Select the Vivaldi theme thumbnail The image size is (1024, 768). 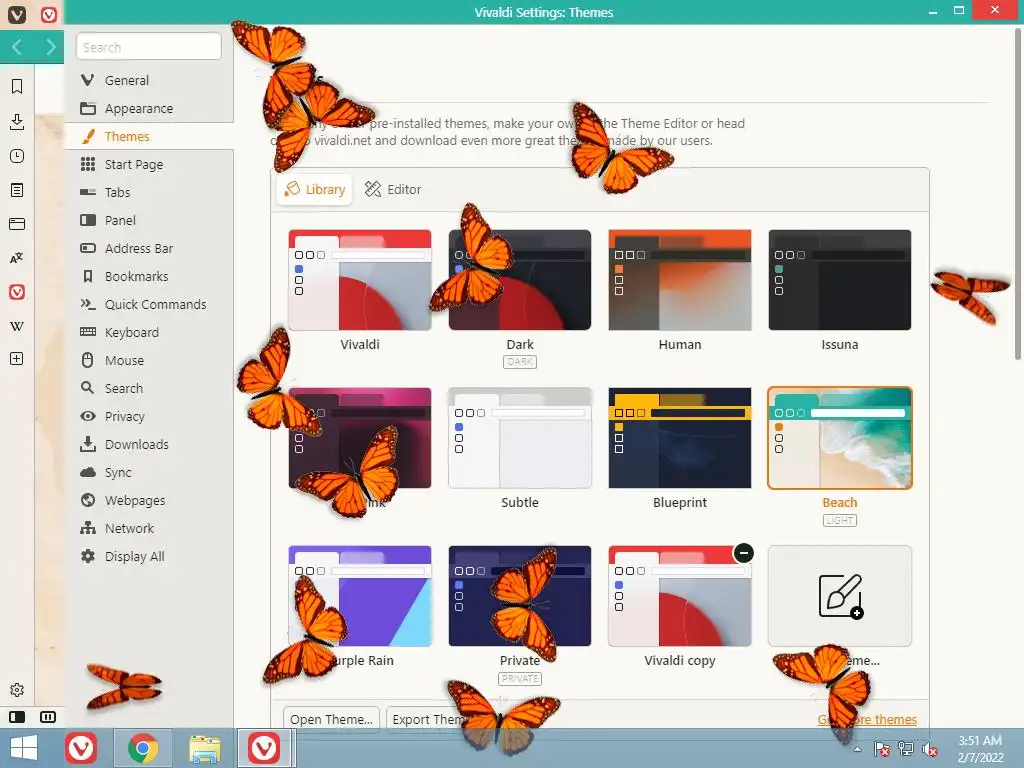pyautogui.click(x=360, y=280)
